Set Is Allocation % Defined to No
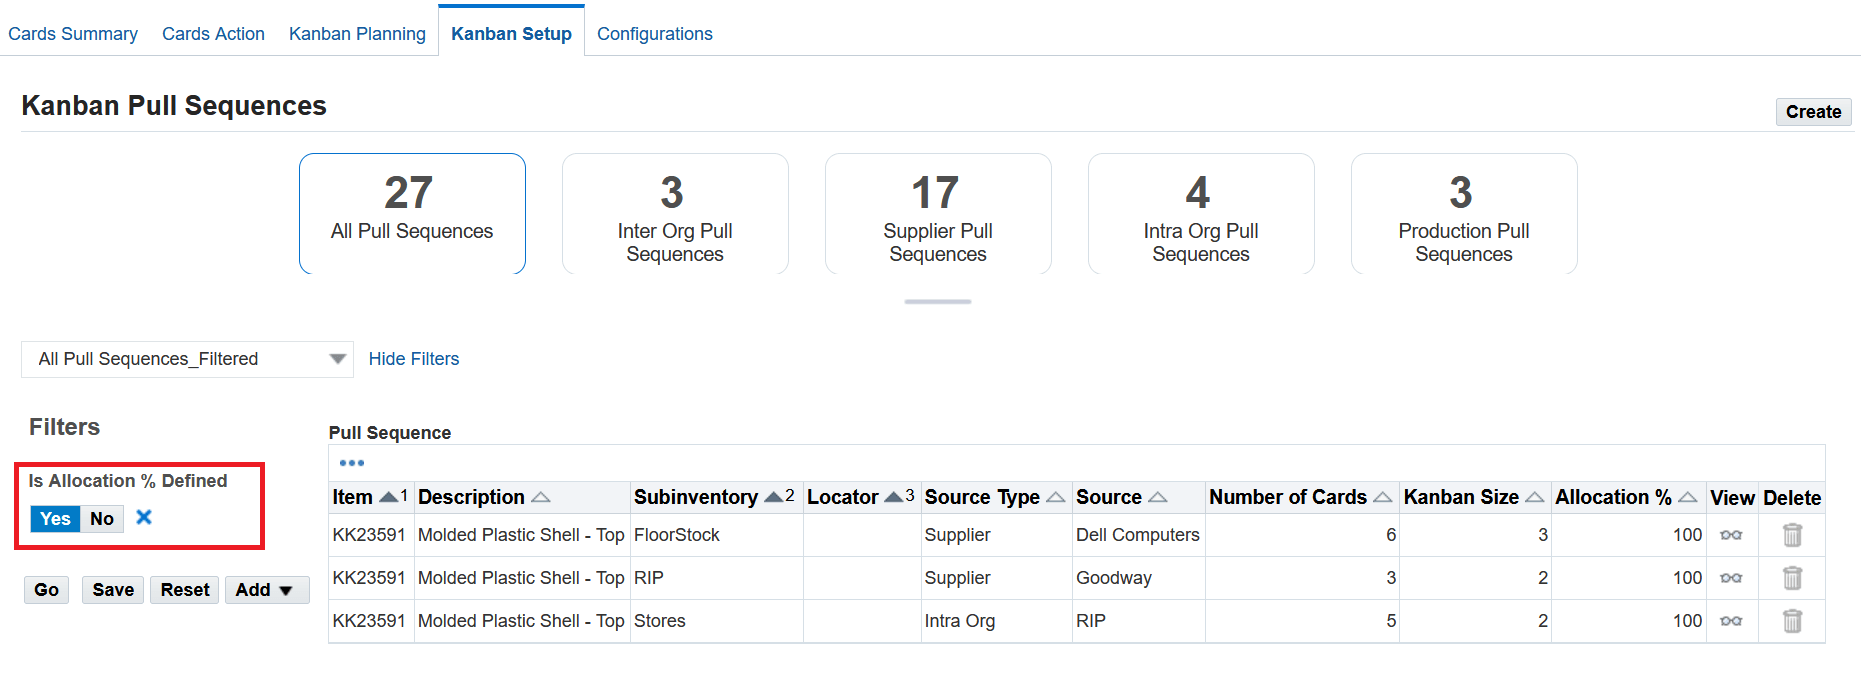 click(102, 518)
